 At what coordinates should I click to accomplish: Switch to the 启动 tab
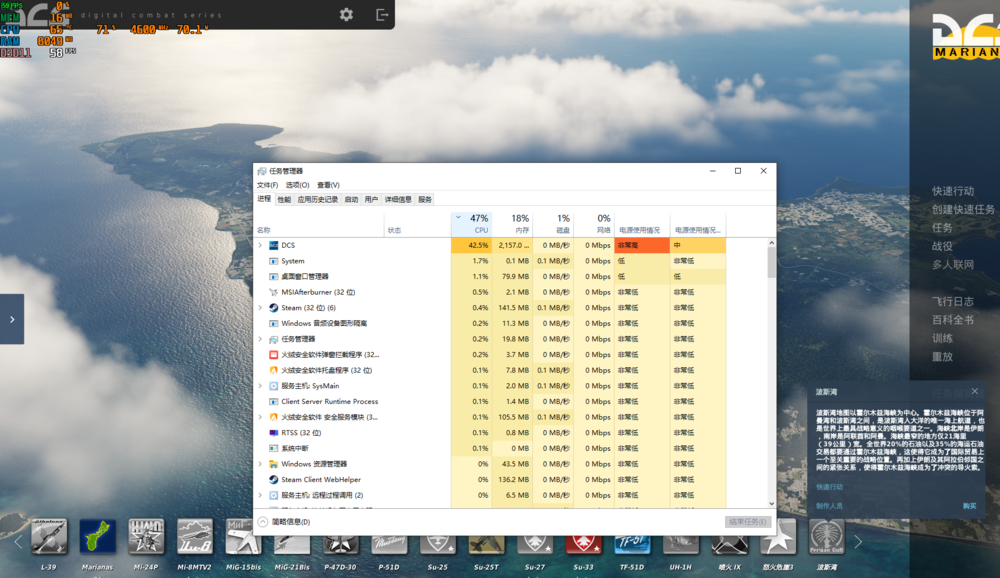click(x=351, y=200)
